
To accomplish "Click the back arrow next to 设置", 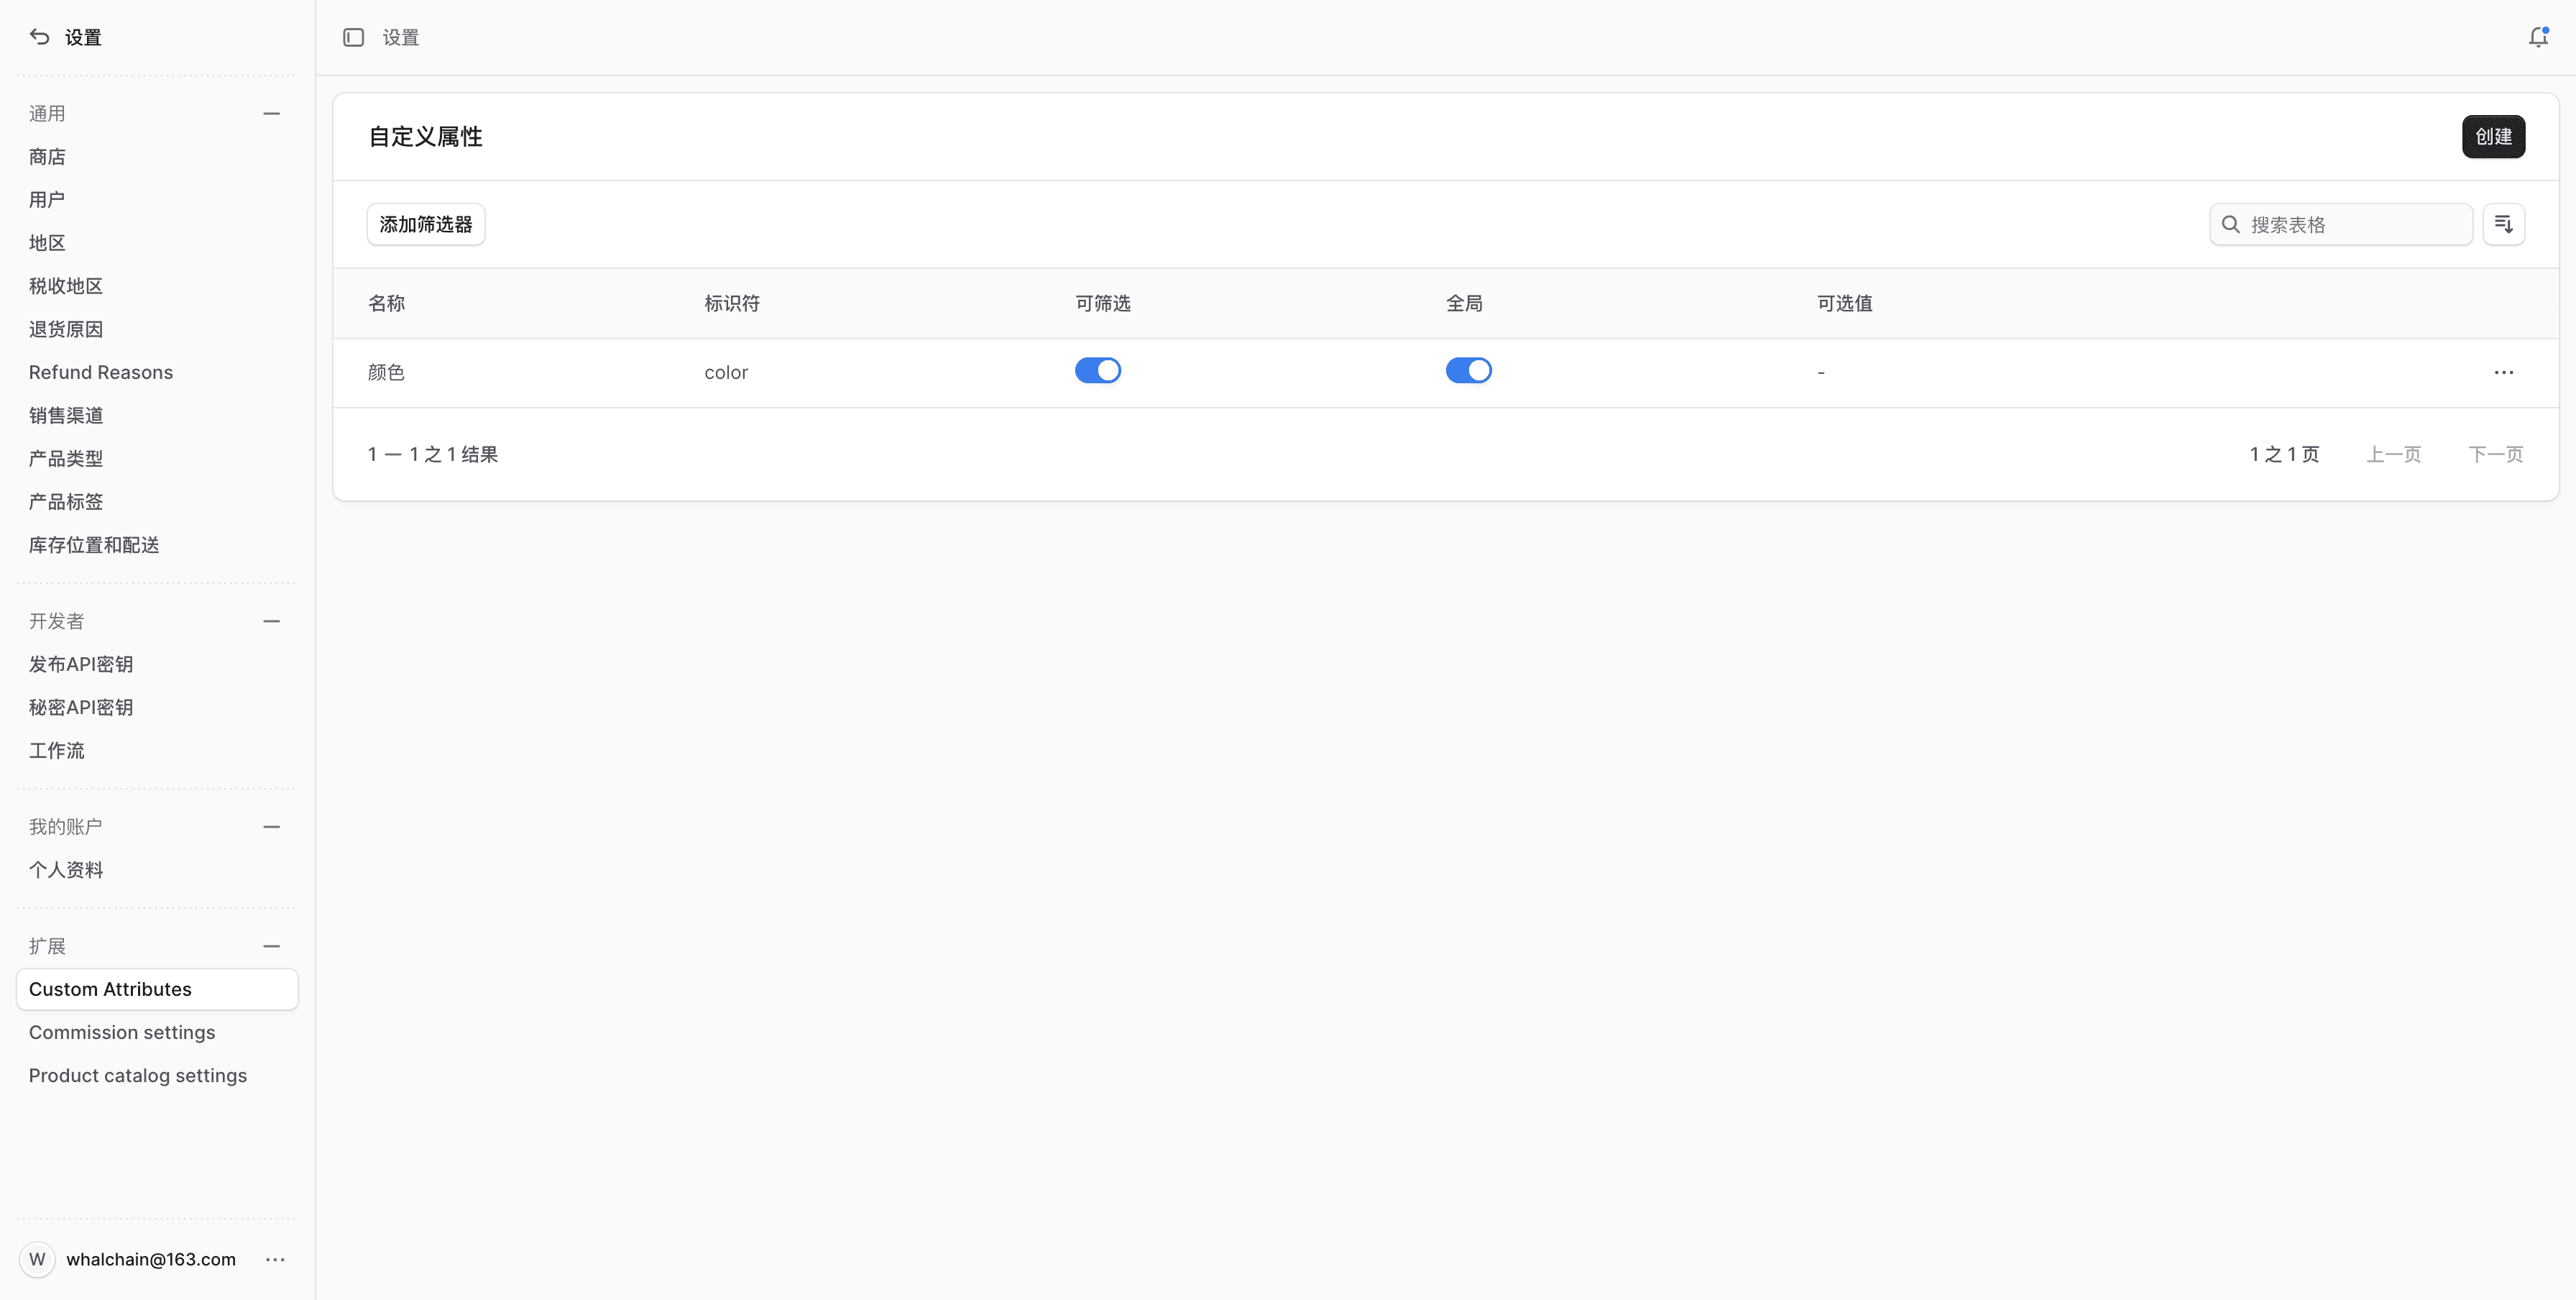I will coord(39,37).
